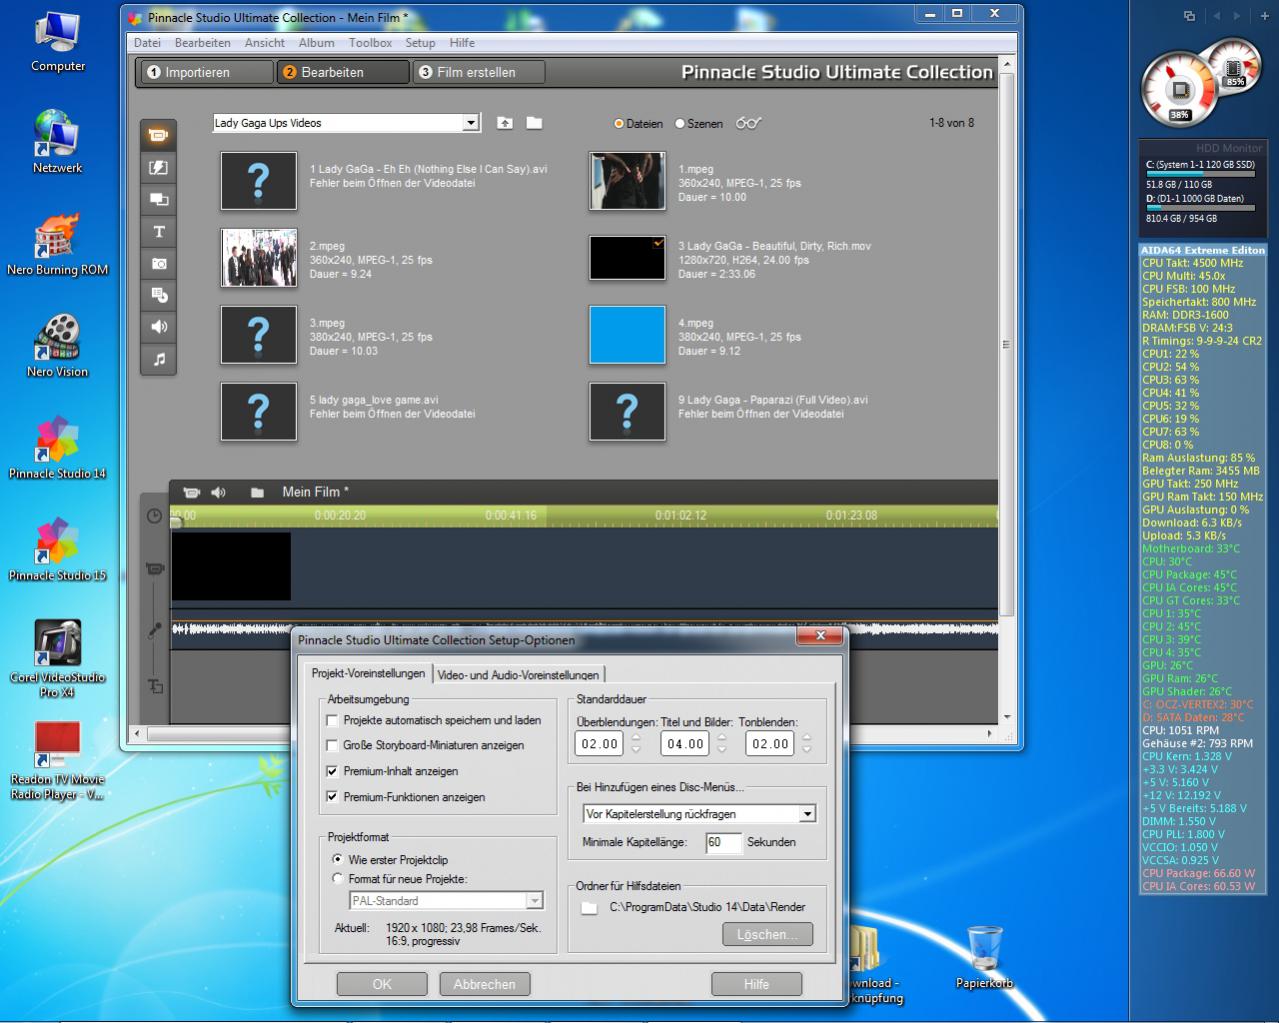This screenshot has width=1279, height=1023.
Task: Click camcorder icon in Mein Film toolbar
Action: pos(191,492)
